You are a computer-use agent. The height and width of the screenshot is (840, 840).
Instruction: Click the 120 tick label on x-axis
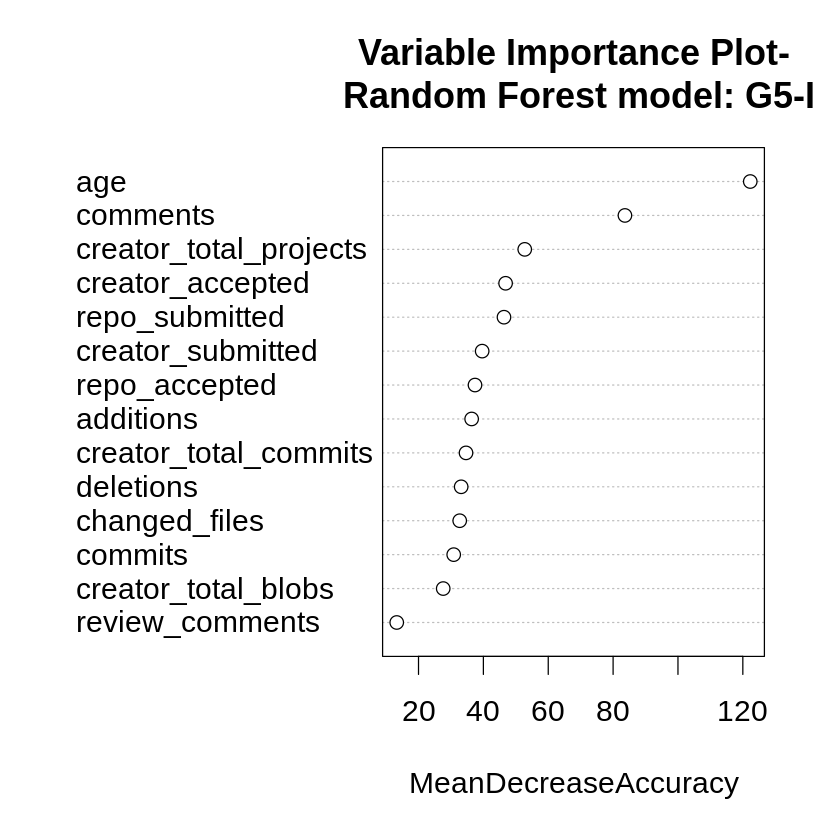click(x=742, y=711)
